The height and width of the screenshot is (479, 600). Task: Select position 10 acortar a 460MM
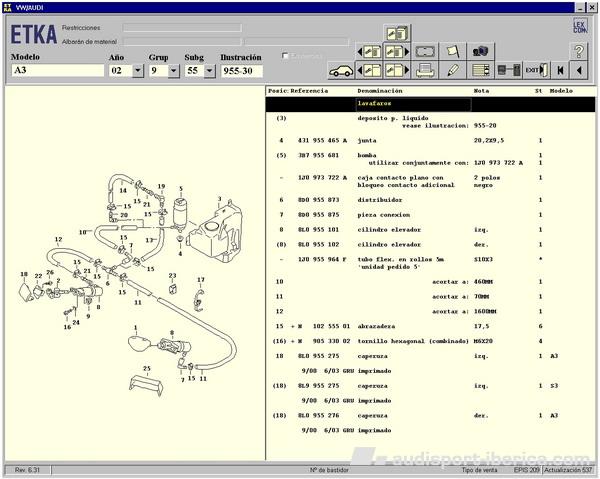tap(430, 282)
